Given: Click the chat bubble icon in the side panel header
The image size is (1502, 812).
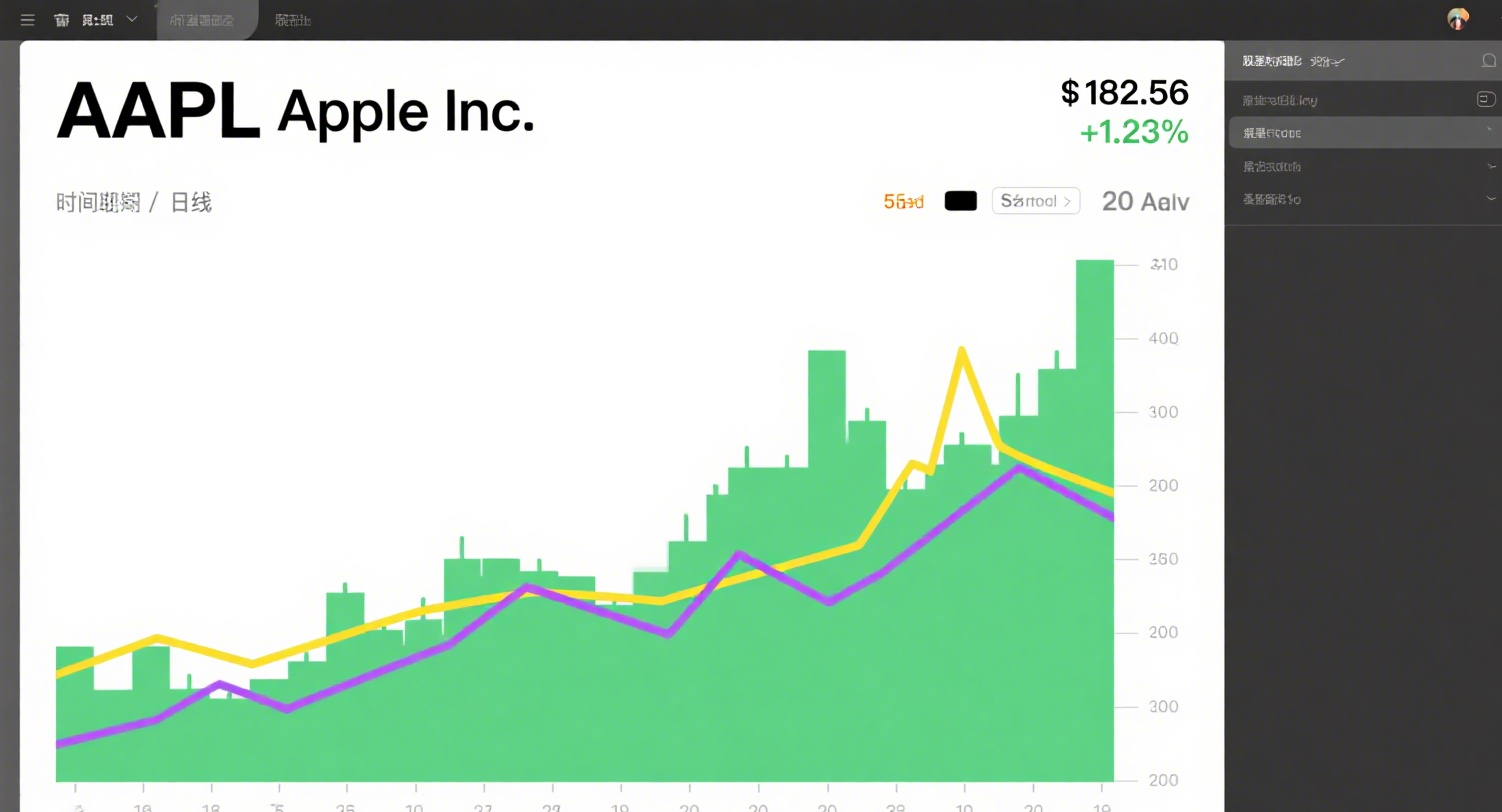Looking at the screenshot, I should point(1488,61).
